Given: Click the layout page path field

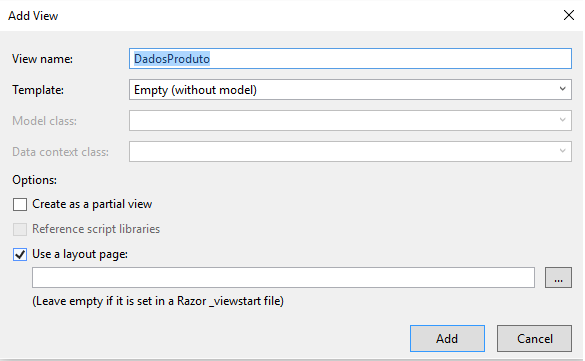Looking at the screenshot, I should coord(283,277).
